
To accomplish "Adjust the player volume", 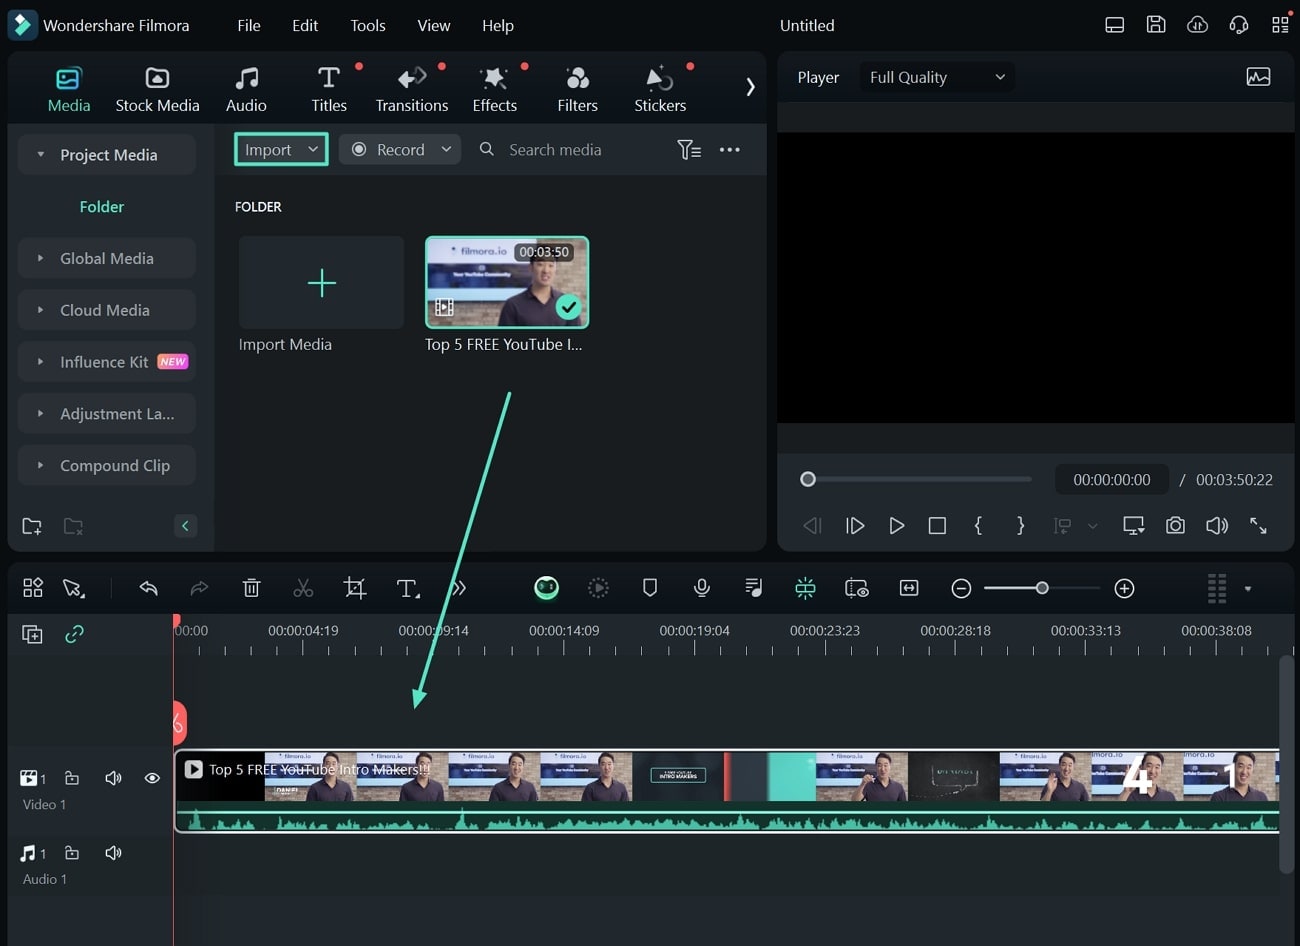I will [1217, 526].
